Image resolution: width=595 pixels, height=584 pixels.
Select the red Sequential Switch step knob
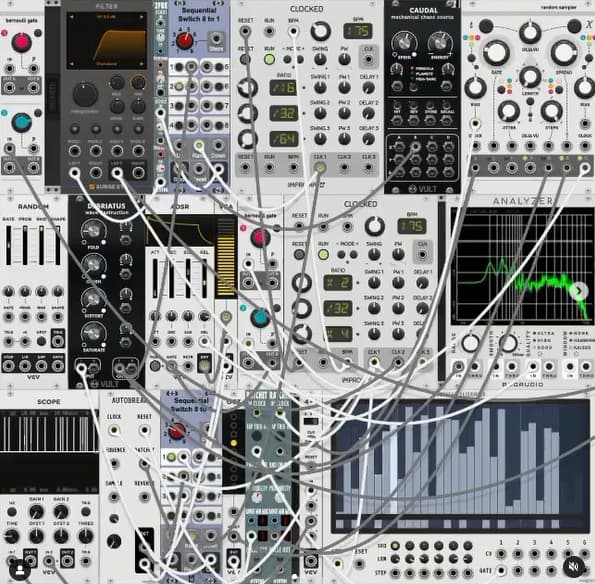point(184,41)
